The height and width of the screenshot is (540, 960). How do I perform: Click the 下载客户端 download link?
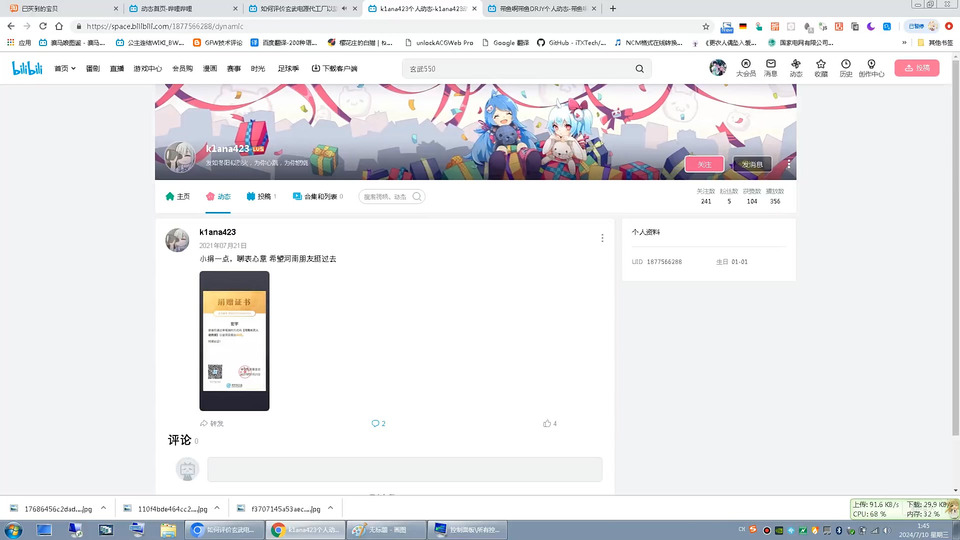(x=334, y=69)
